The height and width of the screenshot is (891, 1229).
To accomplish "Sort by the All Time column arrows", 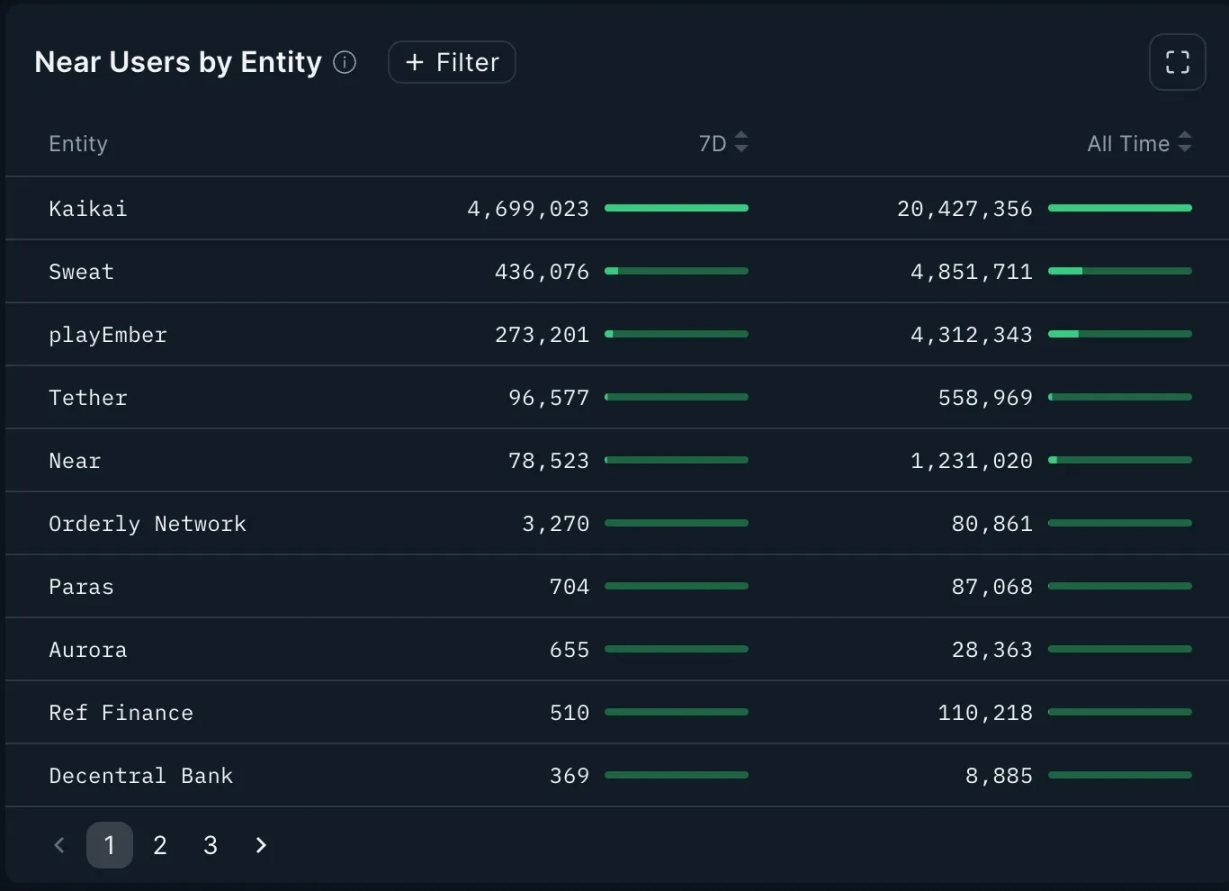I will 1185,143.
